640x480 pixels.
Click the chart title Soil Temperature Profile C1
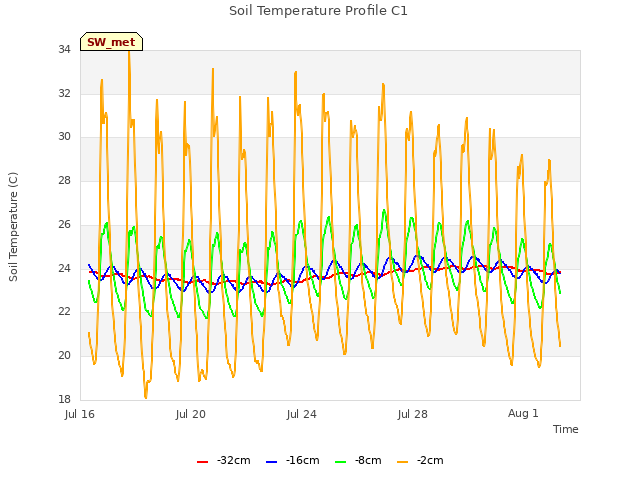point(318,11)
